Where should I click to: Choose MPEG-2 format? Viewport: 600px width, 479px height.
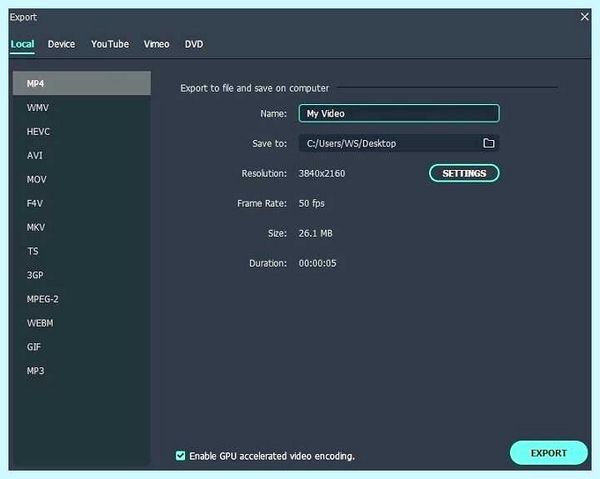point(82,299)
